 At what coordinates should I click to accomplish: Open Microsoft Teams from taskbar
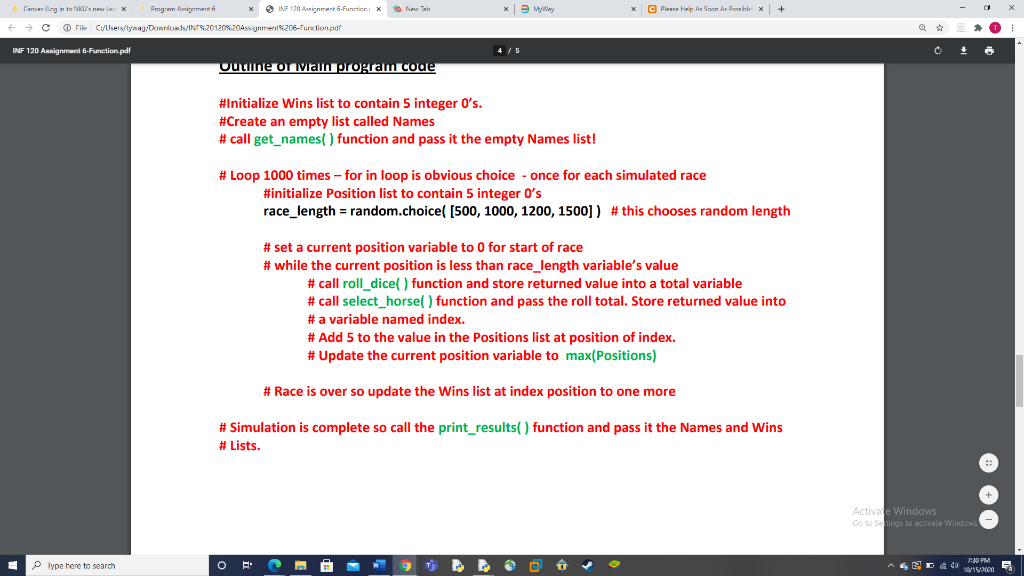[431, 566]
